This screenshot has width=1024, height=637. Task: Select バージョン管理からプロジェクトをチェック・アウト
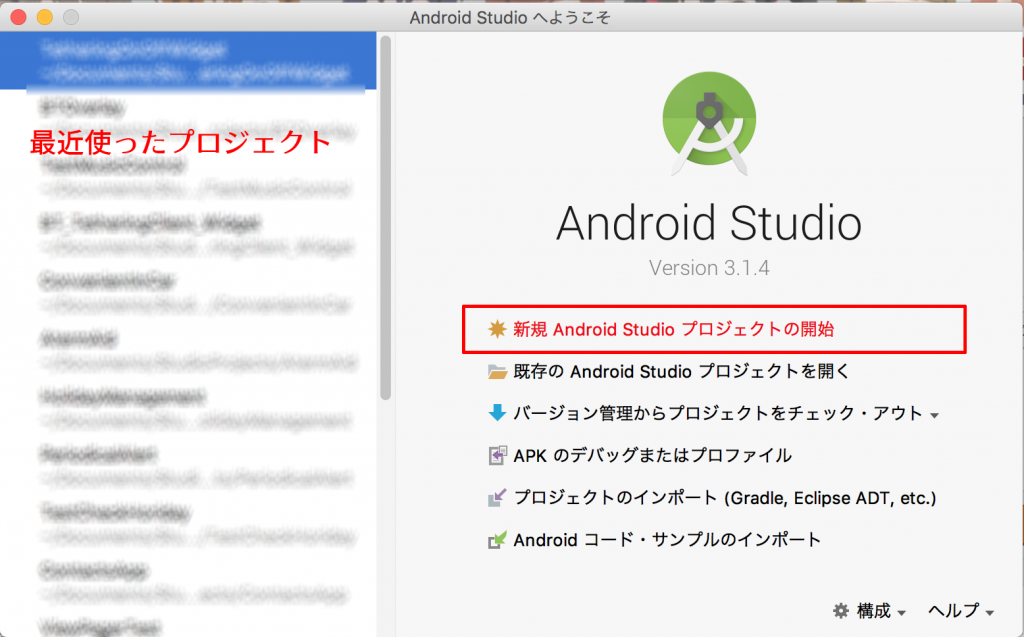click(718, 413)
